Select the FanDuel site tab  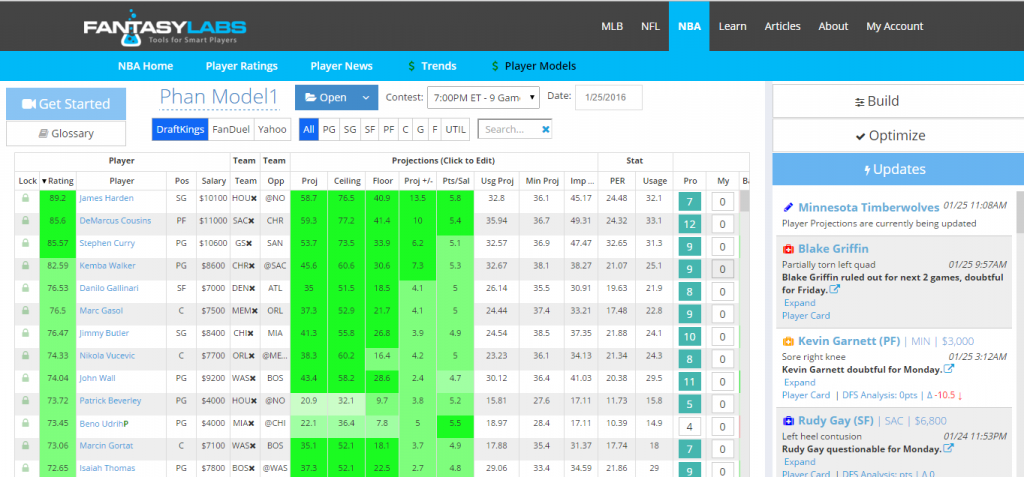coord(231,129)
